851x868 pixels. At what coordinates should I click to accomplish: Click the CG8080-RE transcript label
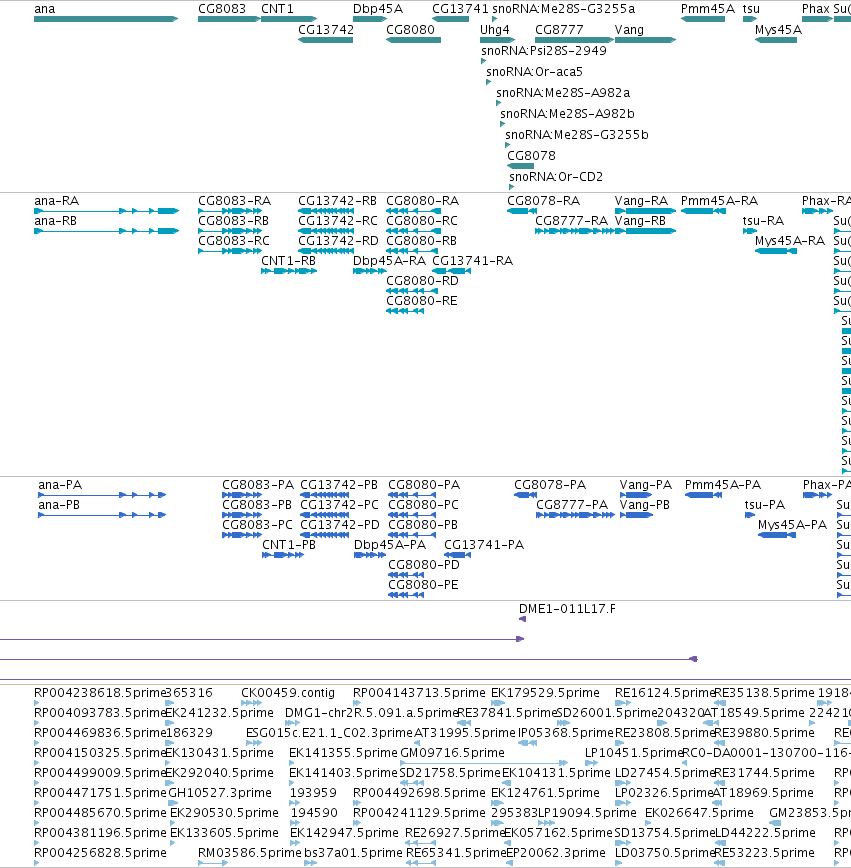(x=421, y=301)
